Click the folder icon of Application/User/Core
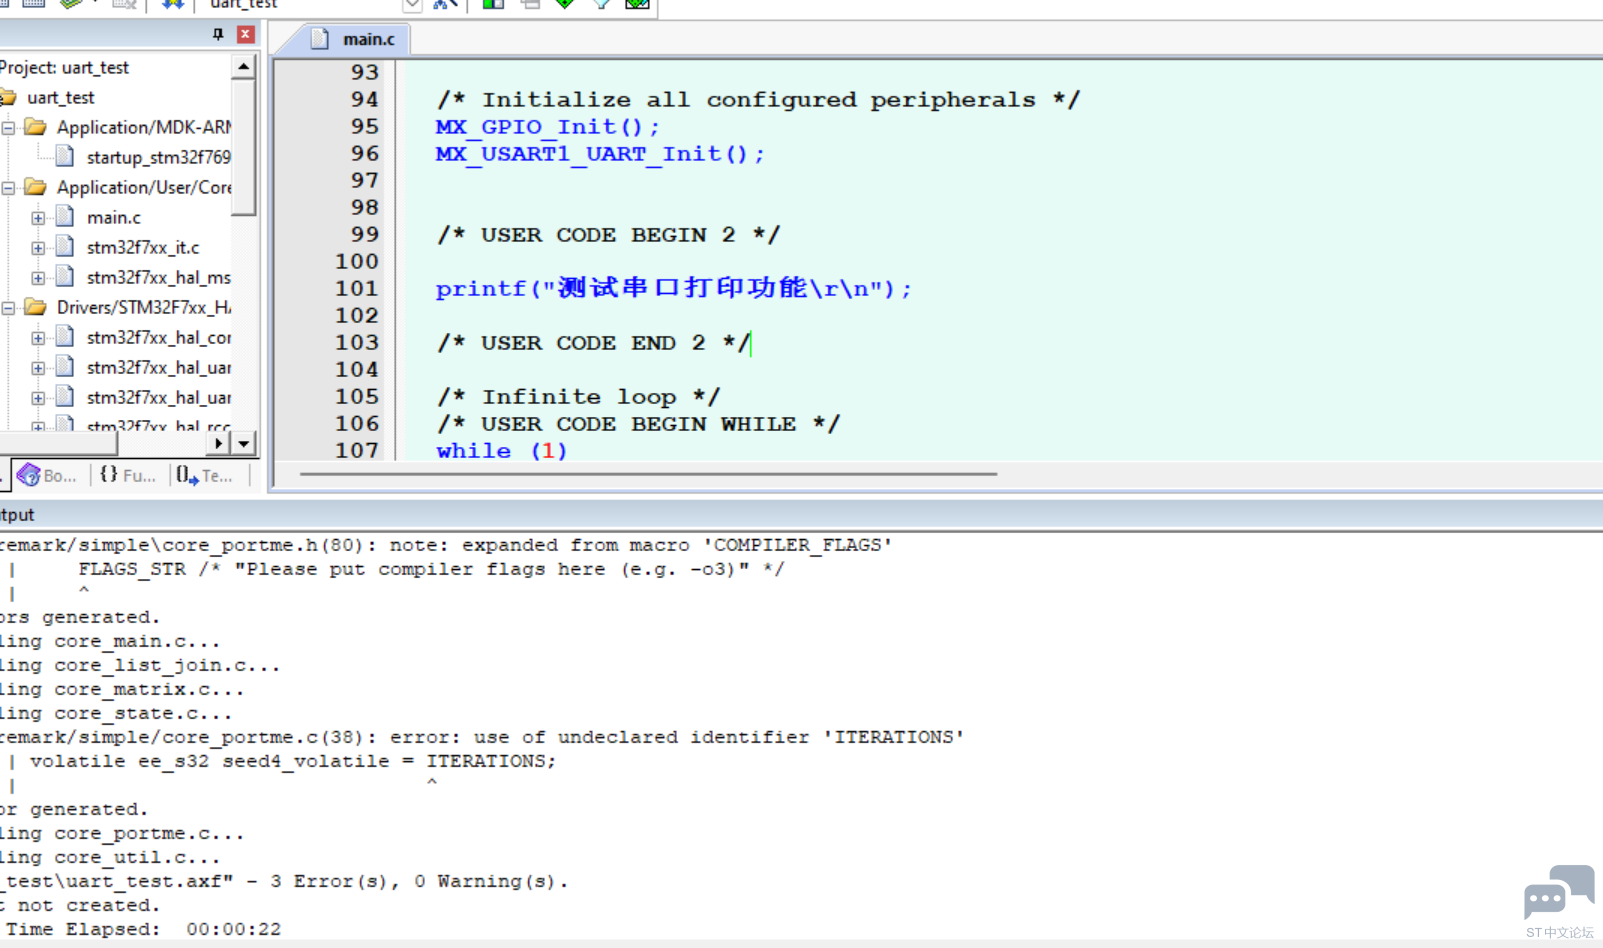This screenshot has height=948, width=1603. [x=36, y=187]
